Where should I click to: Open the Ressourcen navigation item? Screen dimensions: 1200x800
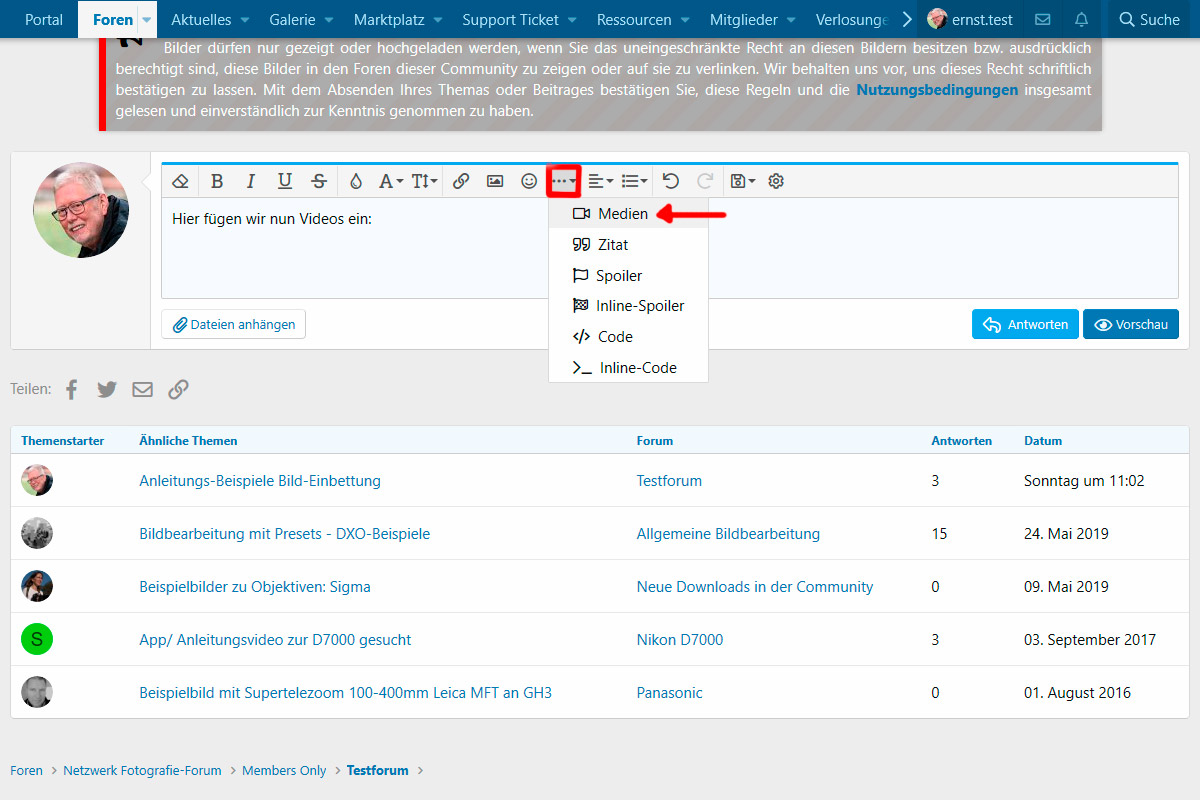point(634,19)
